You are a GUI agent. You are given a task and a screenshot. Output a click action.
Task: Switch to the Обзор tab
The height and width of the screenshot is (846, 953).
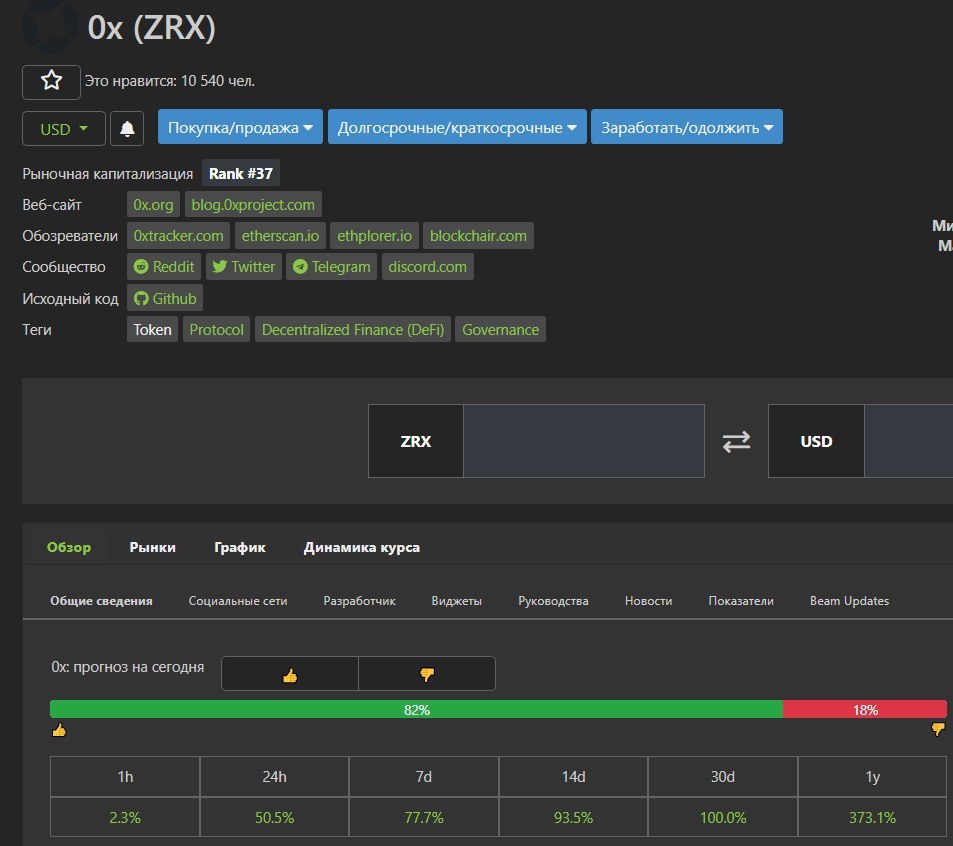click(x=69, y=548)
